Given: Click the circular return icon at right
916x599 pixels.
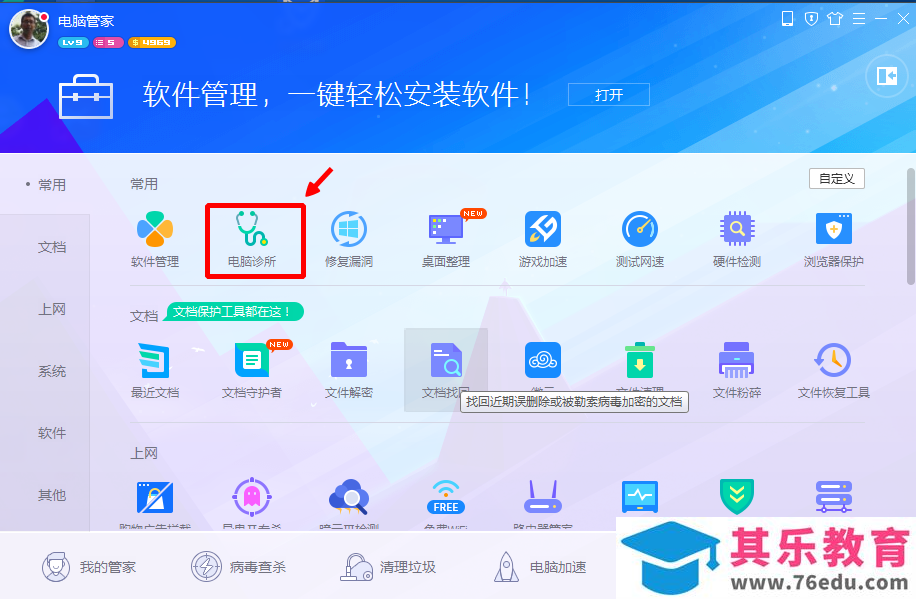Looking at the screenshot, I should [x=886, y=76].
